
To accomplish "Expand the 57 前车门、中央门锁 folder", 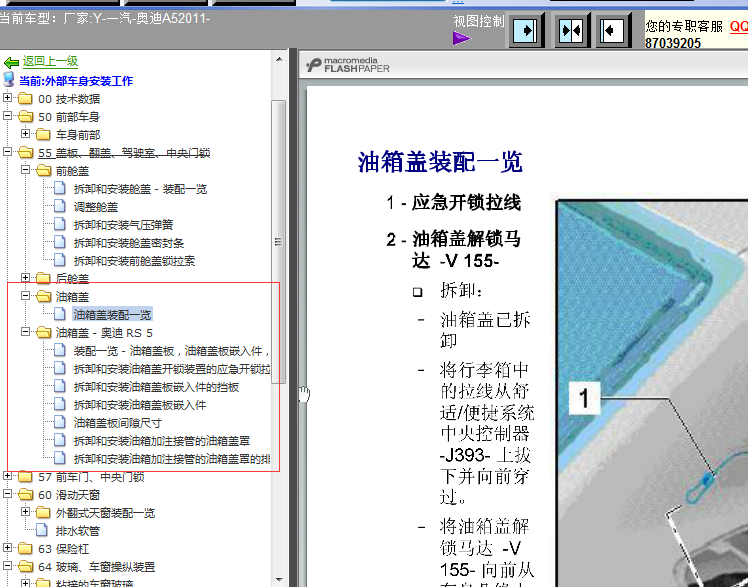I will point(7,476).
